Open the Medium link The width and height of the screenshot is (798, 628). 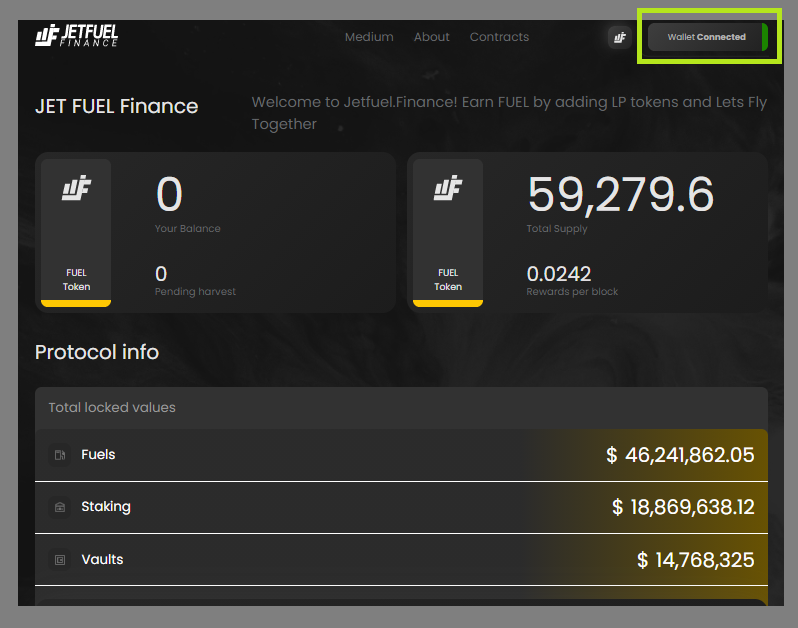click(x=369, y=37)
